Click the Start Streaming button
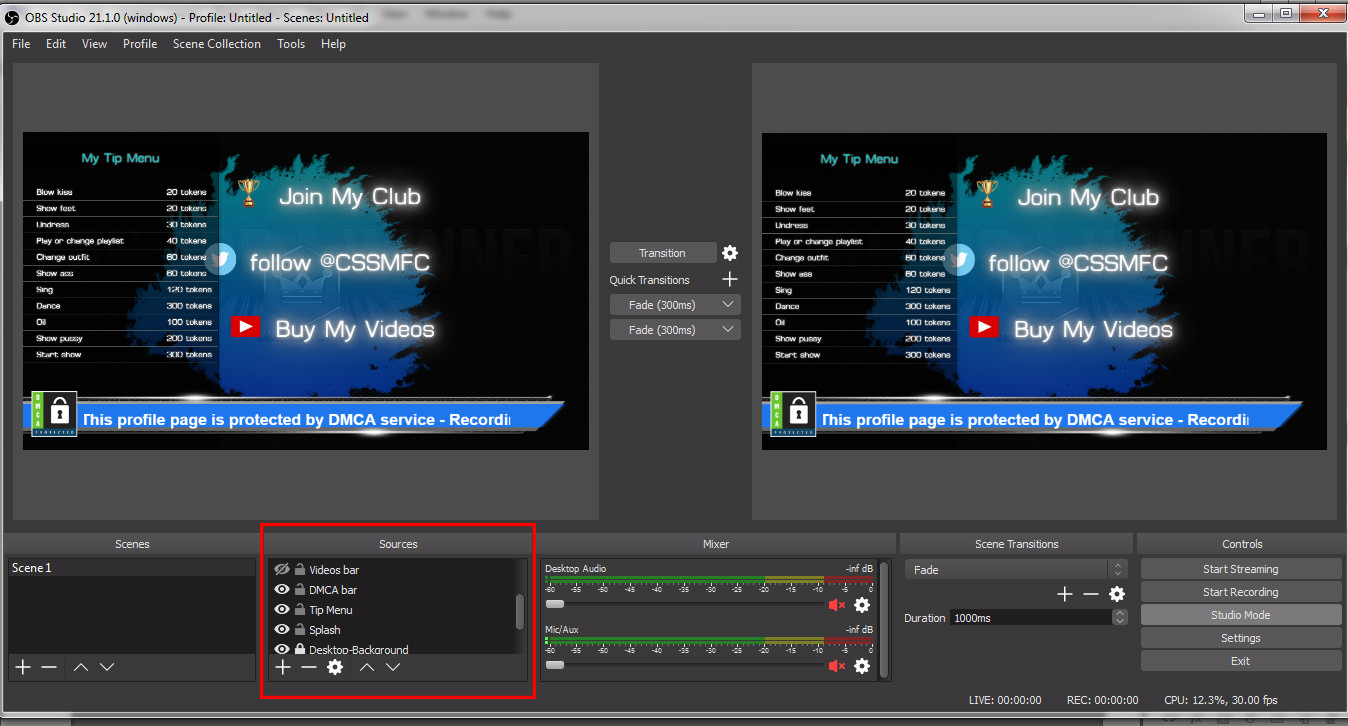 click(1240, 569)
